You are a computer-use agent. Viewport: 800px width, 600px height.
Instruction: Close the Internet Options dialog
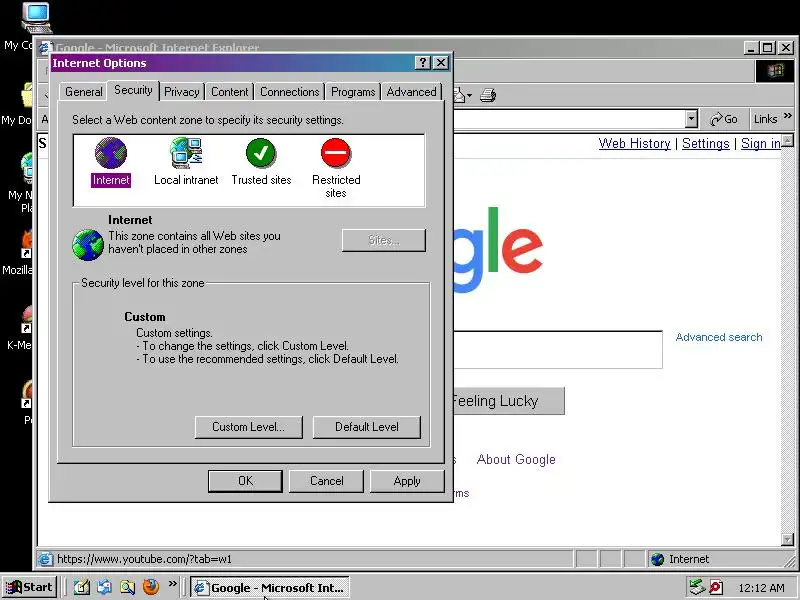(x=441, y=63)
